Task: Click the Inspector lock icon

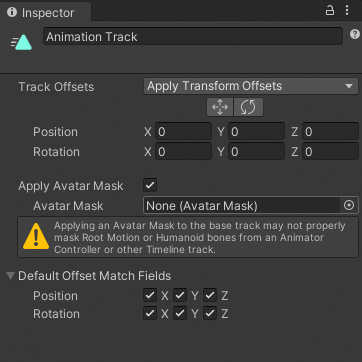Action: click(330, 11)
